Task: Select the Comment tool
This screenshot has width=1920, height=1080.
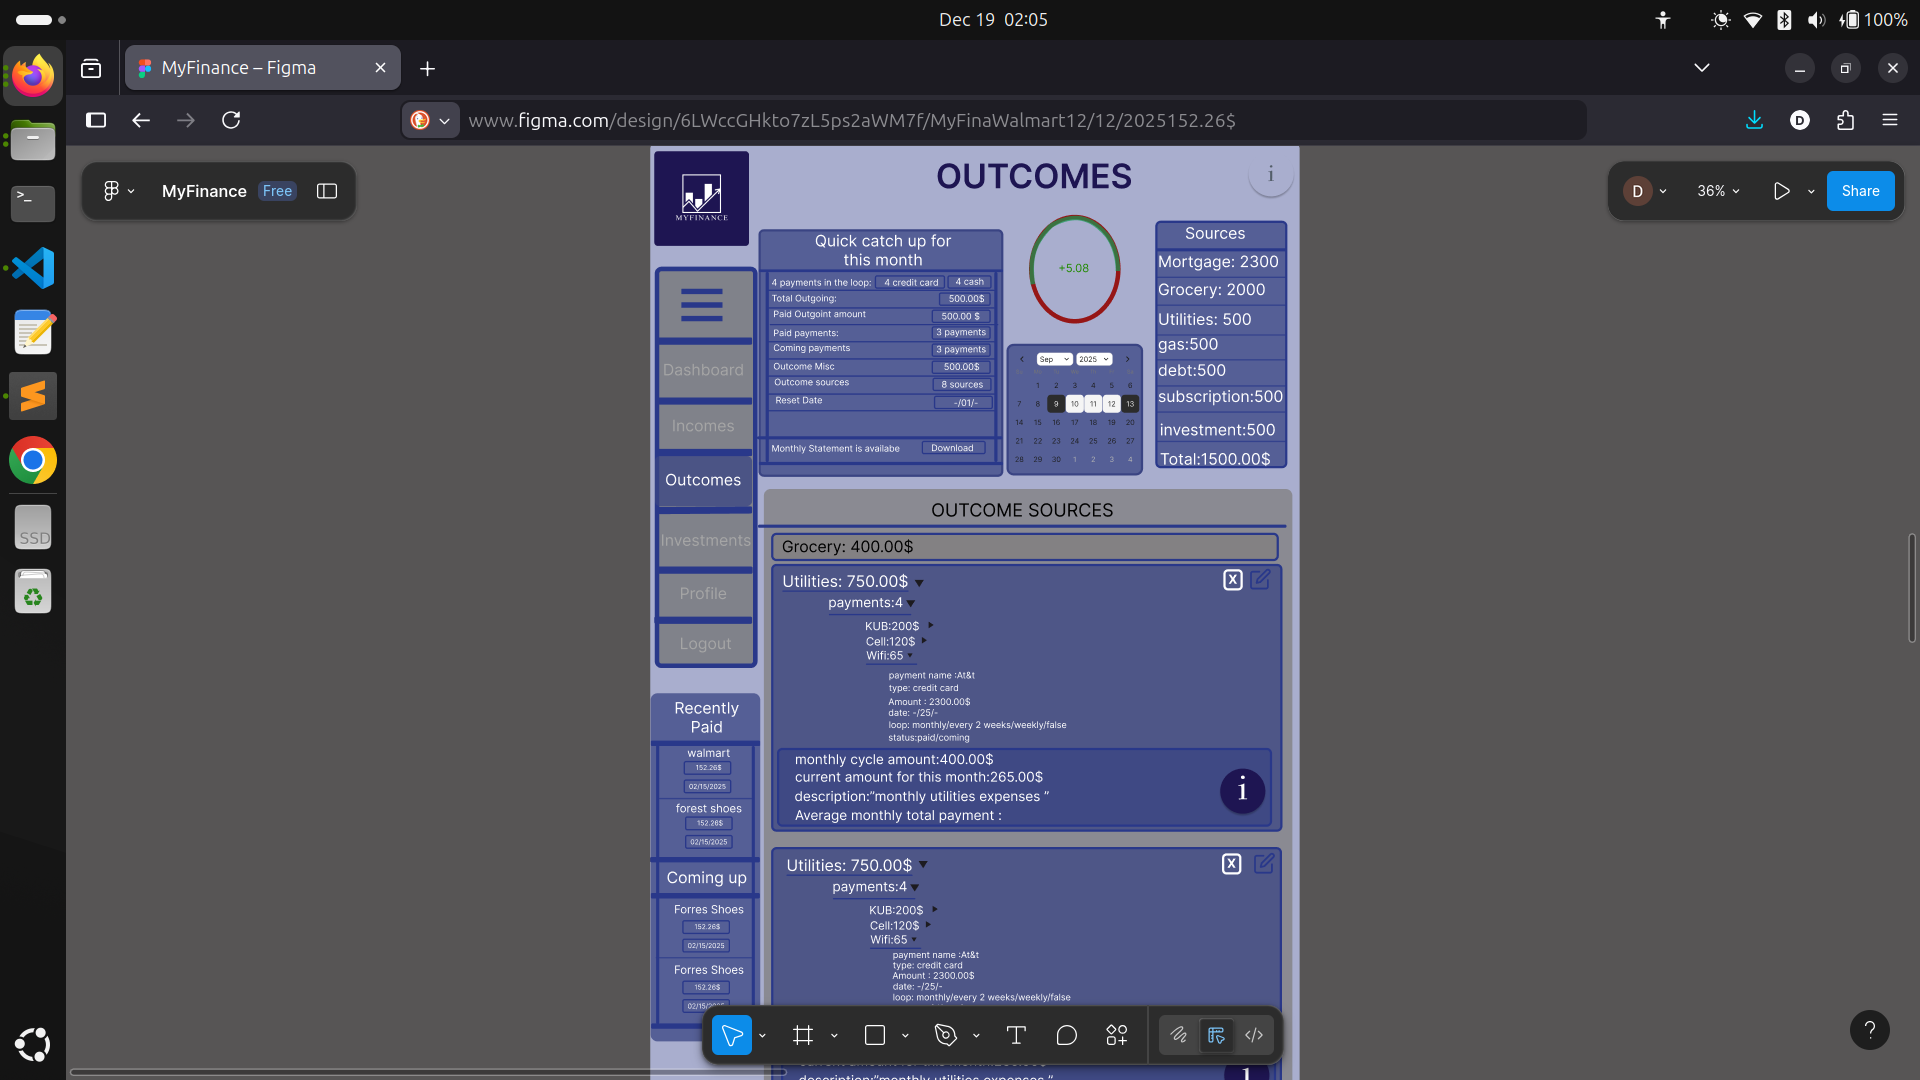Action: pos(1066,1035)
